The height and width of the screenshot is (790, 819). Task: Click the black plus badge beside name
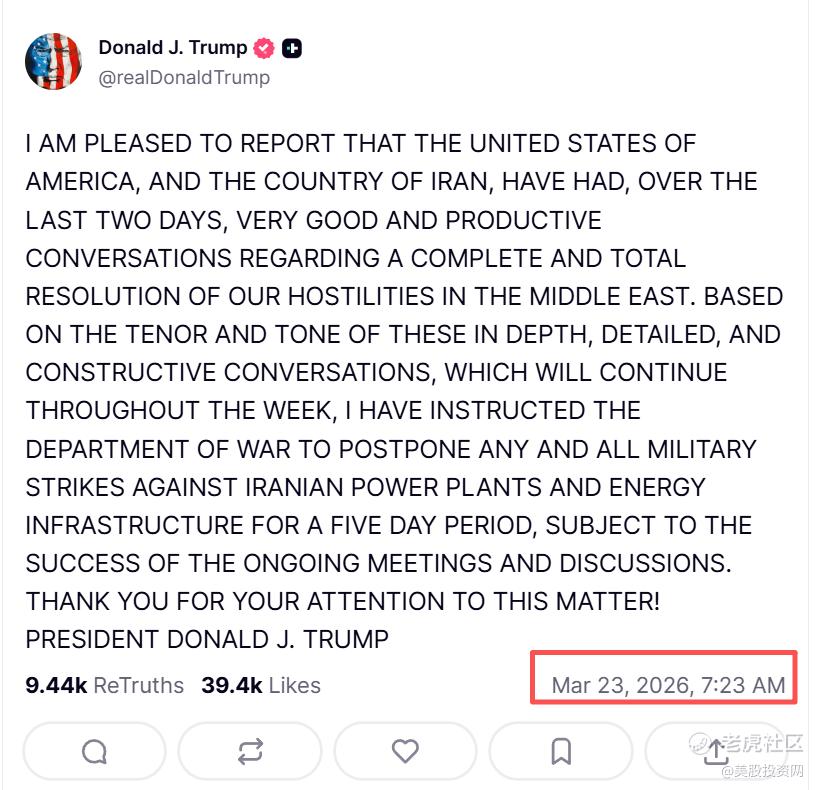click(292, 47)
